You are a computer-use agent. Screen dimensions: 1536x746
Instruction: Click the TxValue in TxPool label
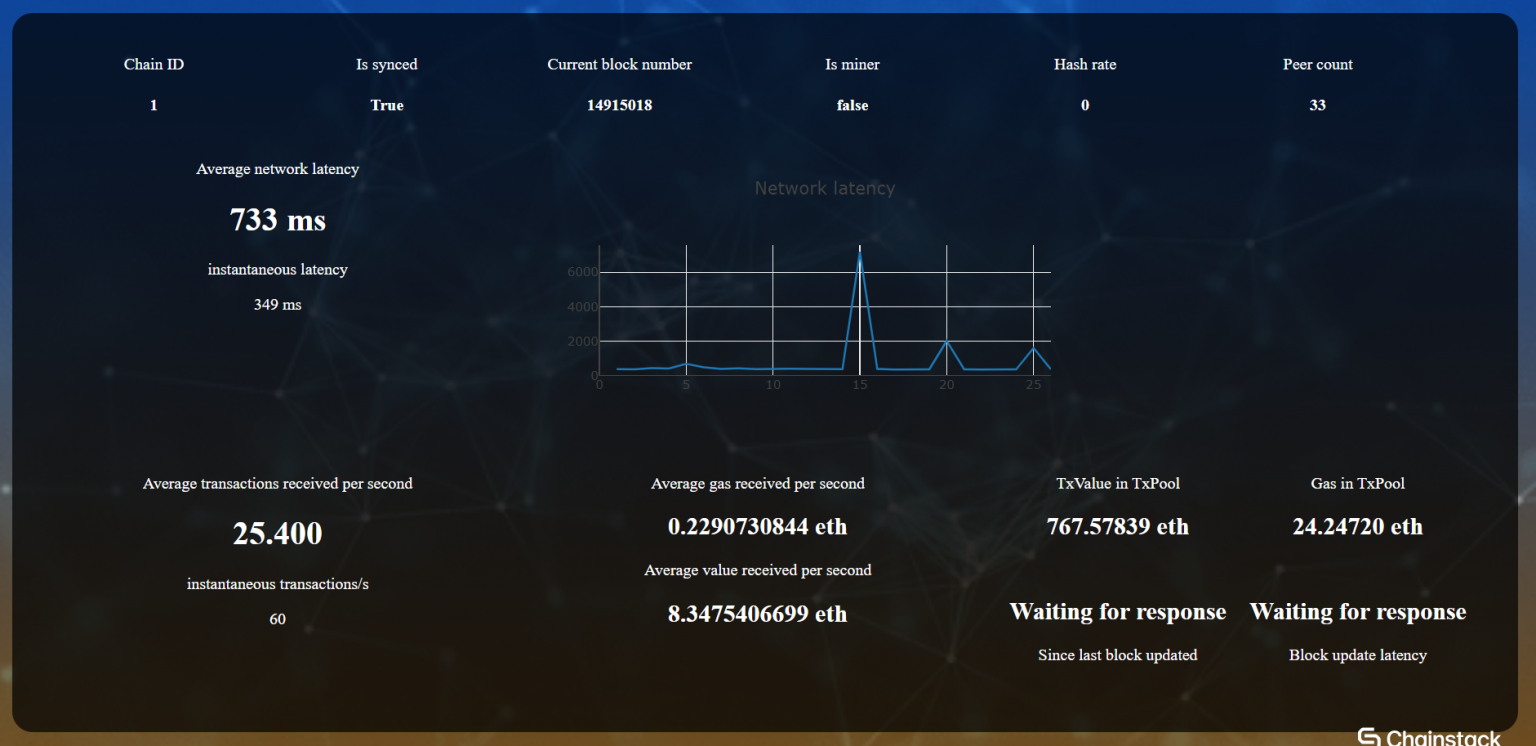[1118, 483]
